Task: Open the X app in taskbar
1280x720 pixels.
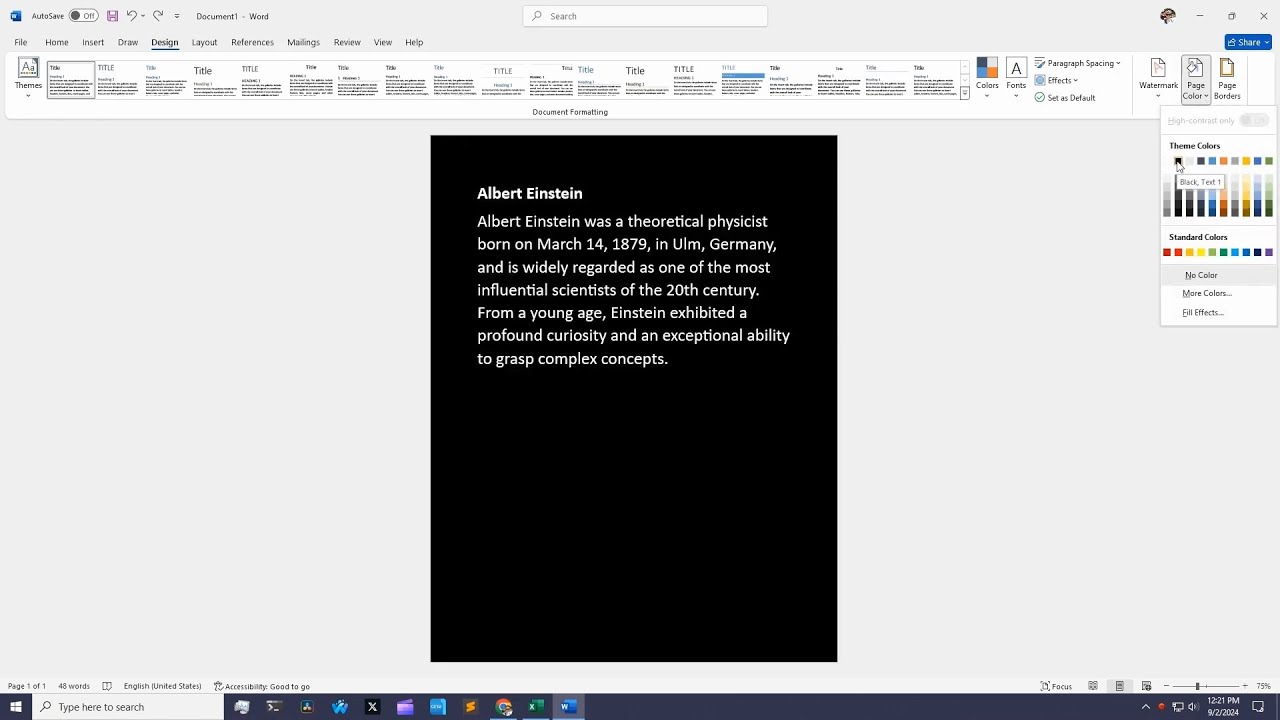Action: (372, 707)
